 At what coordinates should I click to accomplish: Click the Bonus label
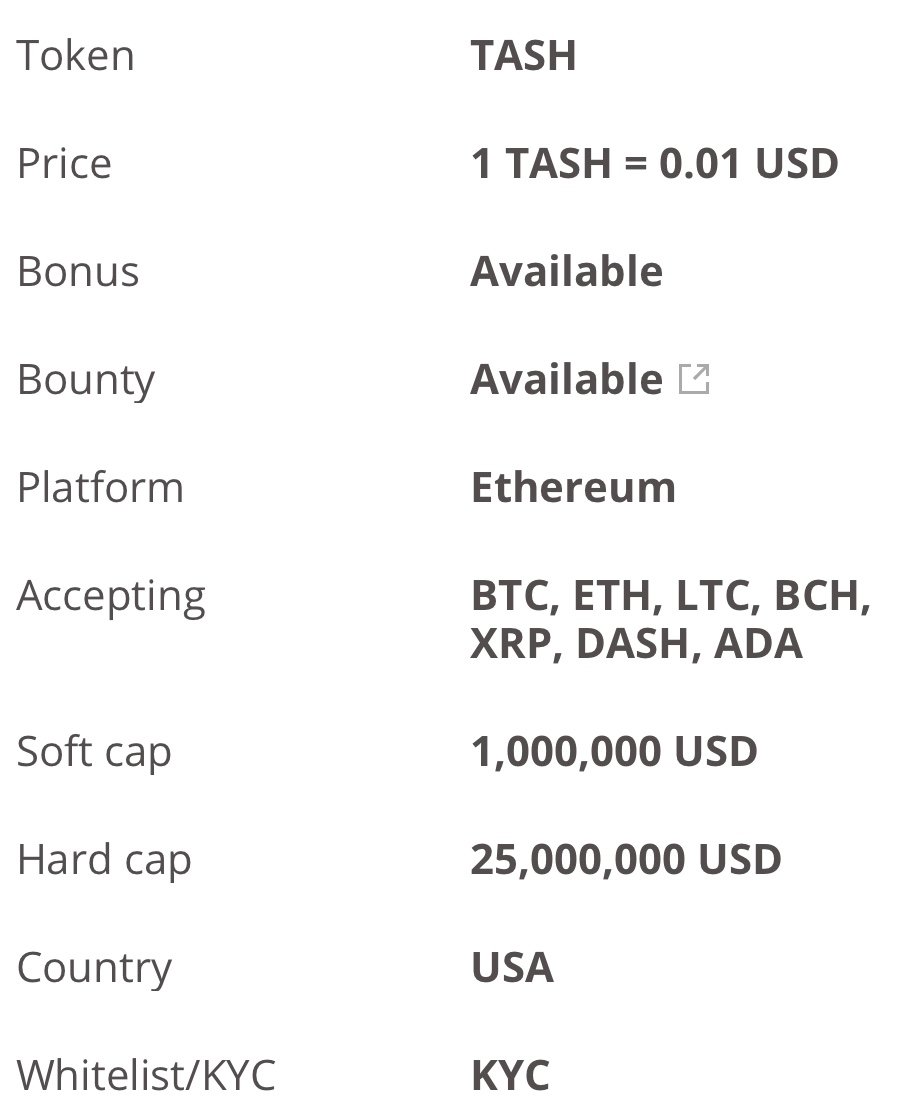point(78,271)
